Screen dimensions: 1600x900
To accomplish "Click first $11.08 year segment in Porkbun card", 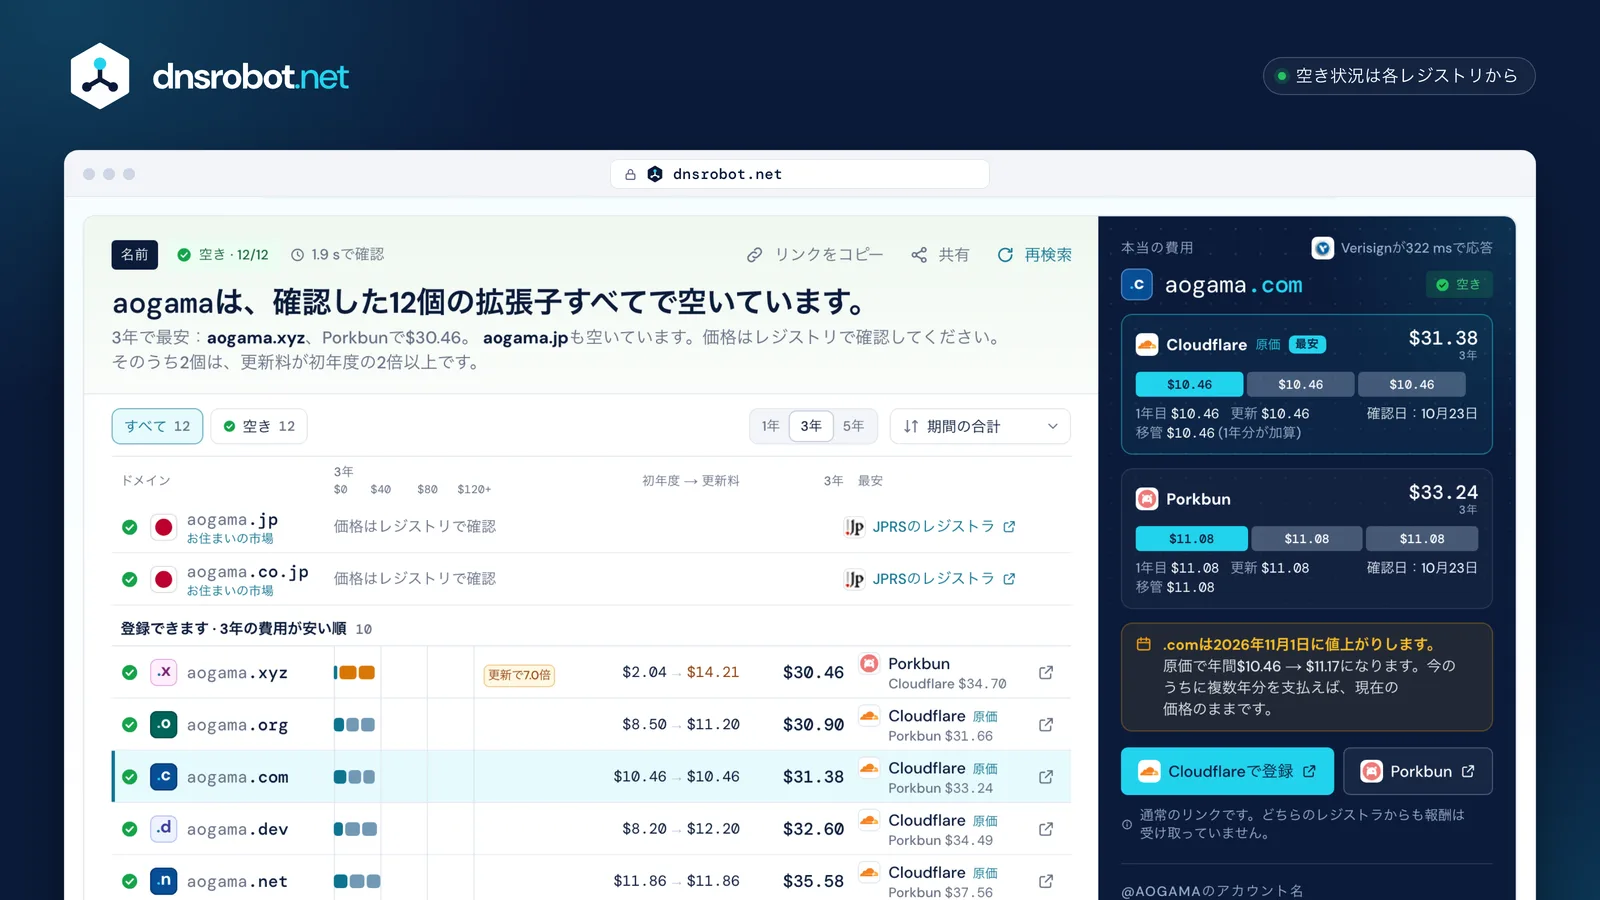I will click(1191, 538).
